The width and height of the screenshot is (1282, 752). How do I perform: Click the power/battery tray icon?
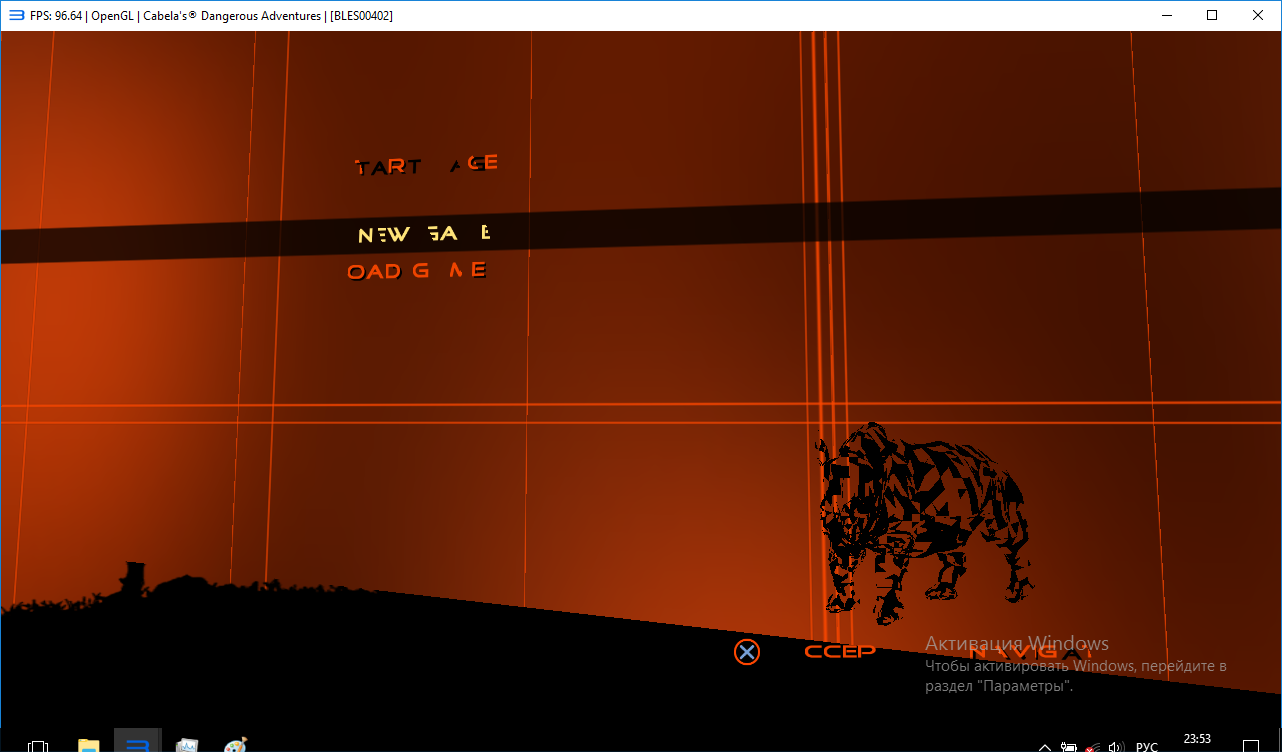(1068, 747)
